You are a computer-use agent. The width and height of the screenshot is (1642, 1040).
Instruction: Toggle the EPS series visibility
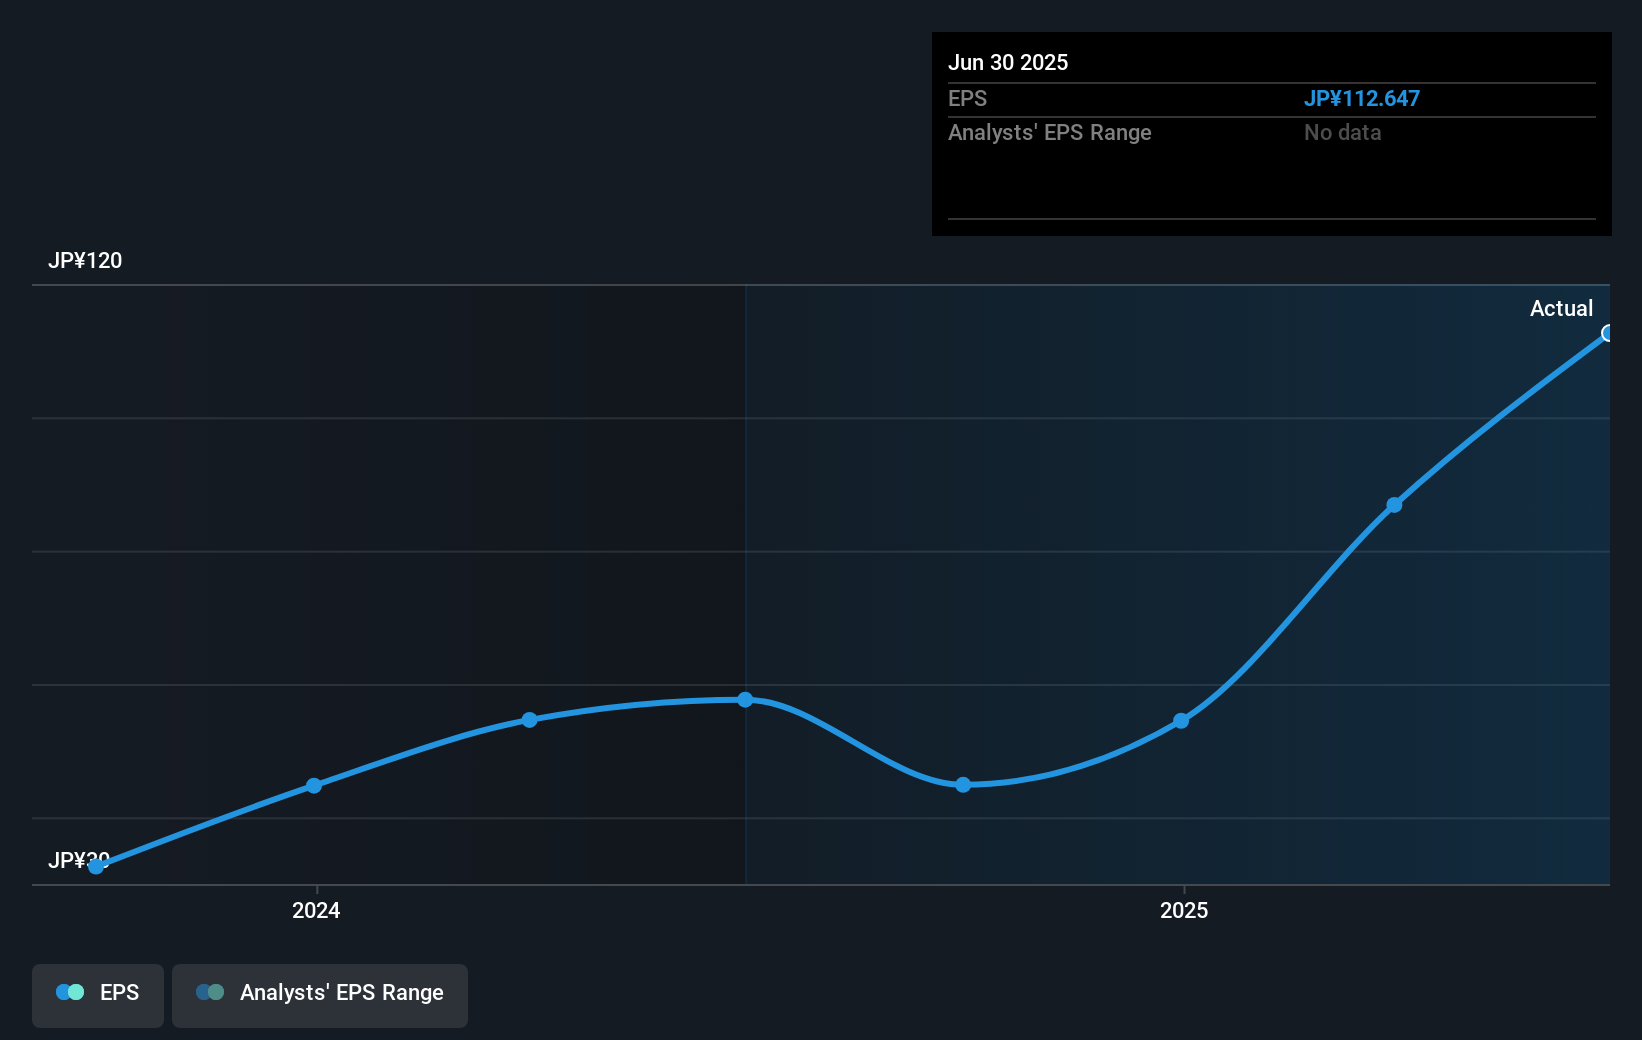(x=97, y=995)
